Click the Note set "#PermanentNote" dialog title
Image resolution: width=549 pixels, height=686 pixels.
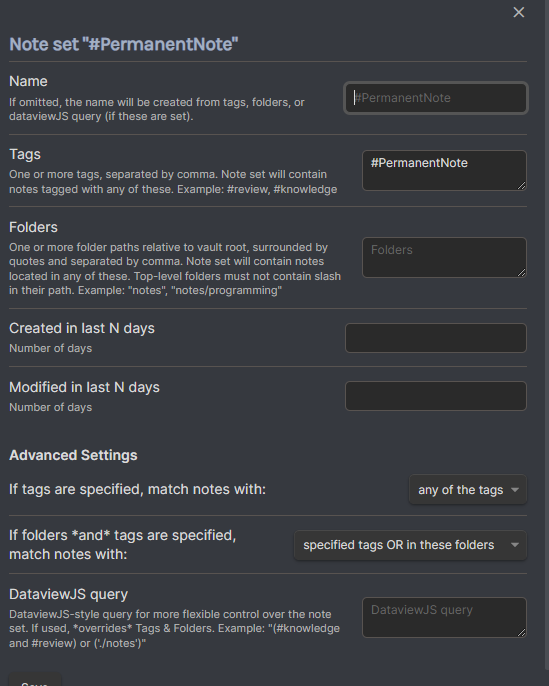tap(124, 44)
